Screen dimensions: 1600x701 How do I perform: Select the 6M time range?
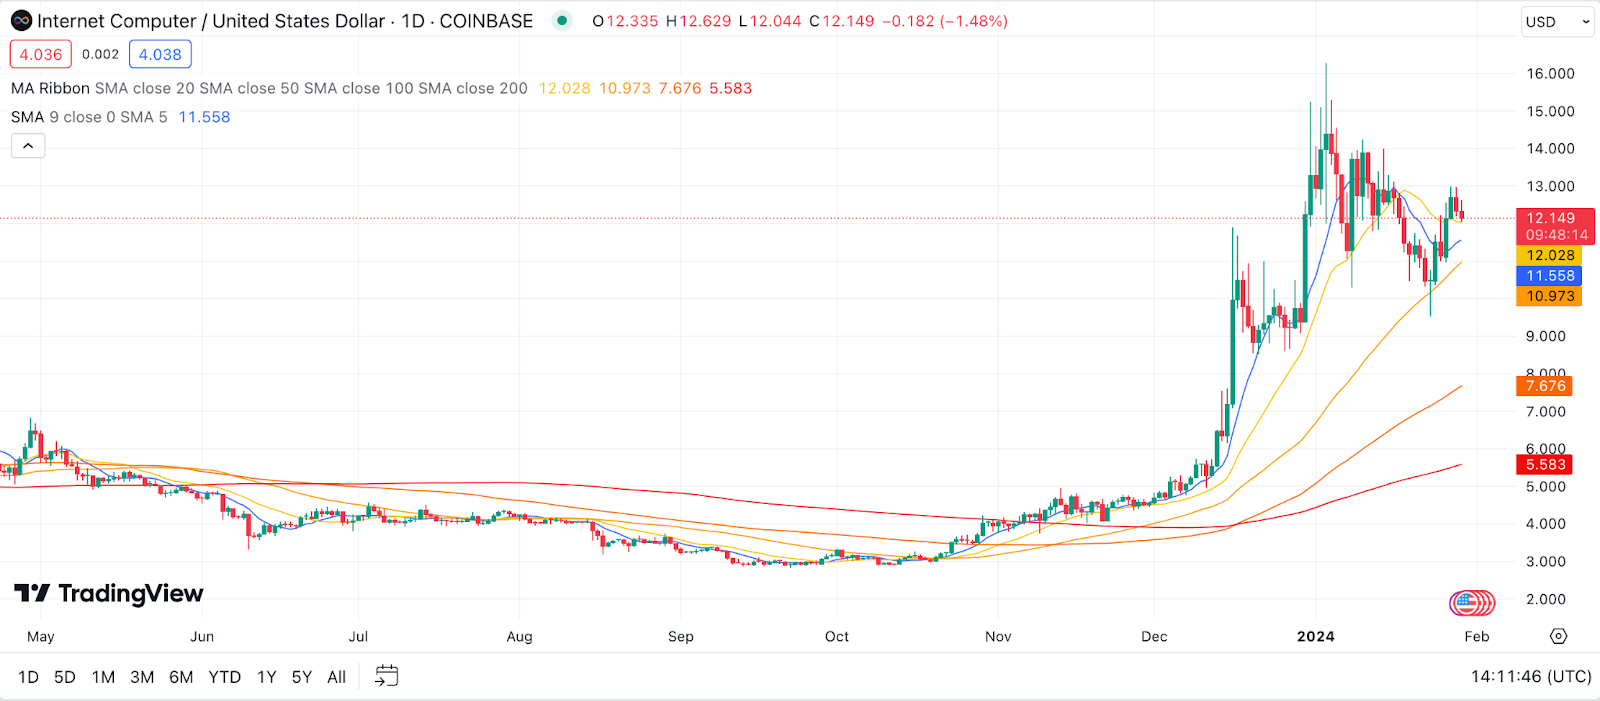(181, 677)
